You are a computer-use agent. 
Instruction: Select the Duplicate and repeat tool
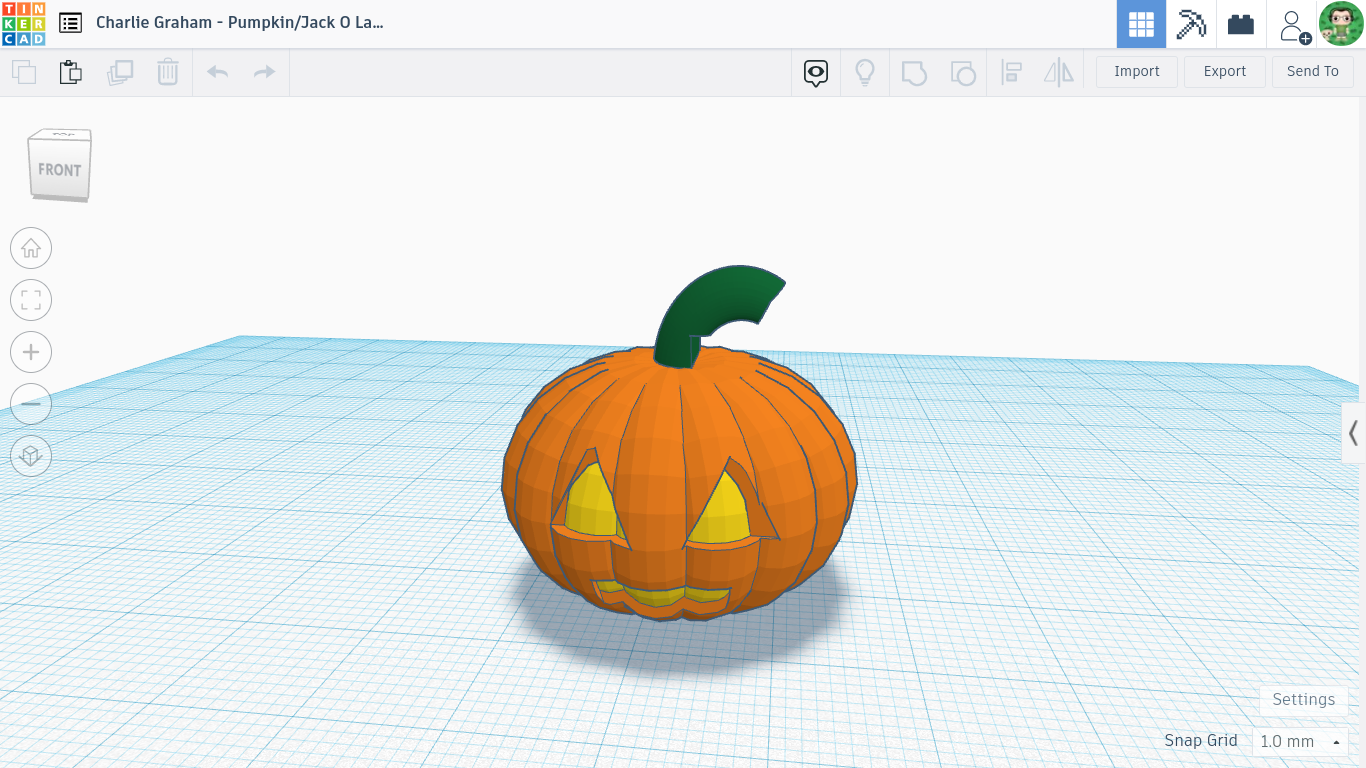120,72
